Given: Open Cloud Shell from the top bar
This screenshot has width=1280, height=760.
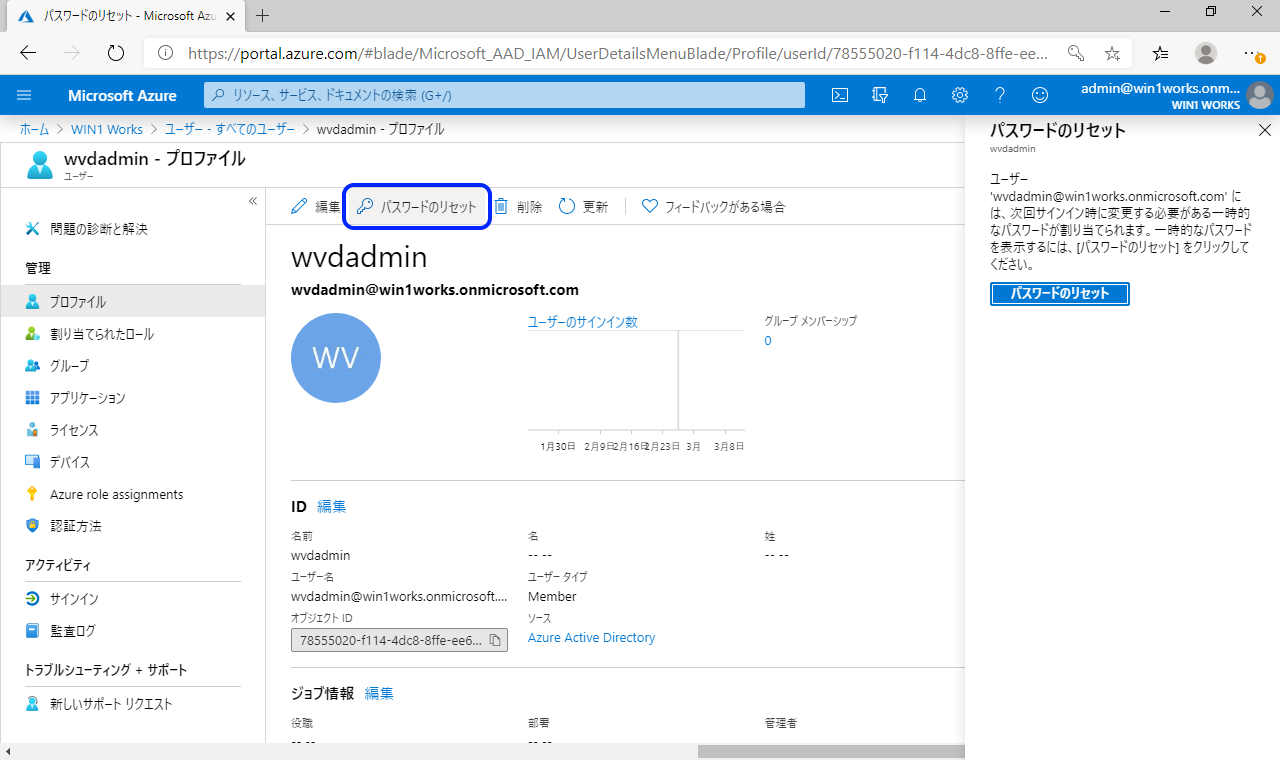Looking at the screenshot, I should 841,95.
